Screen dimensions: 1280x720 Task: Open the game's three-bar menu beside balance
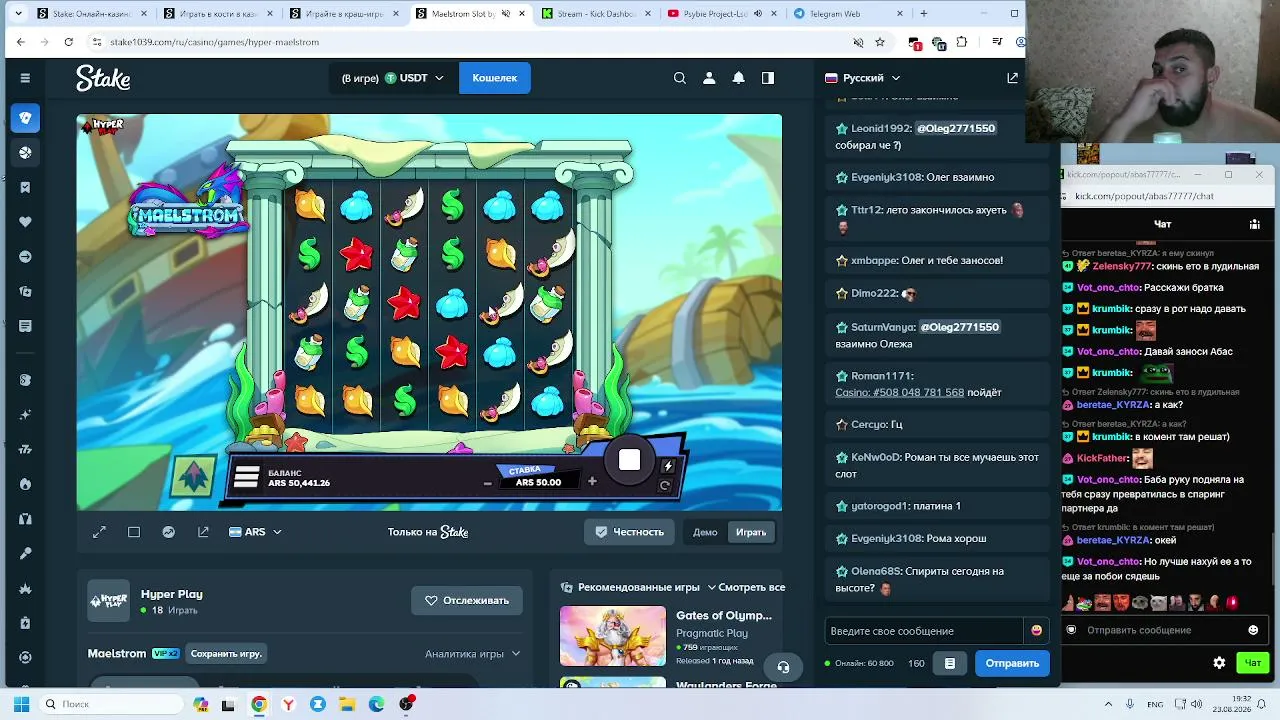click(246, 478)
